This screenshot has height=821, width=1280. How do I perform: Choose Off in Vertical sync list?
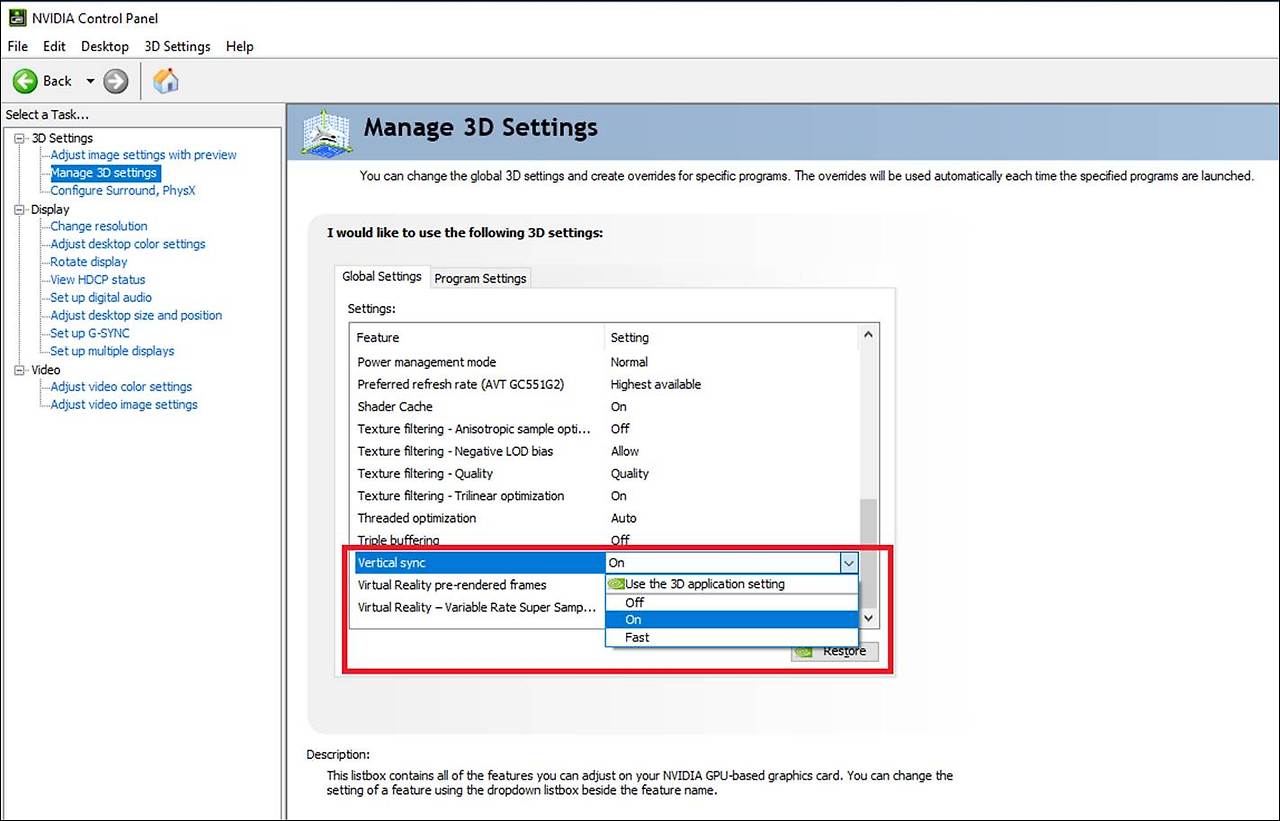(732, 602)
